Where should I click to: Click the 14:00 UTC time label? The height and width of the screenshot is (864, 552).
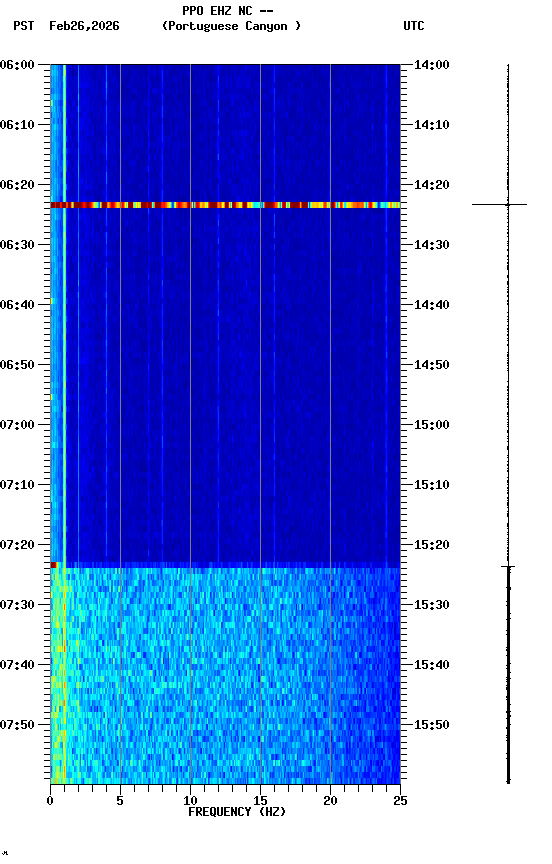tap(432, 65)
